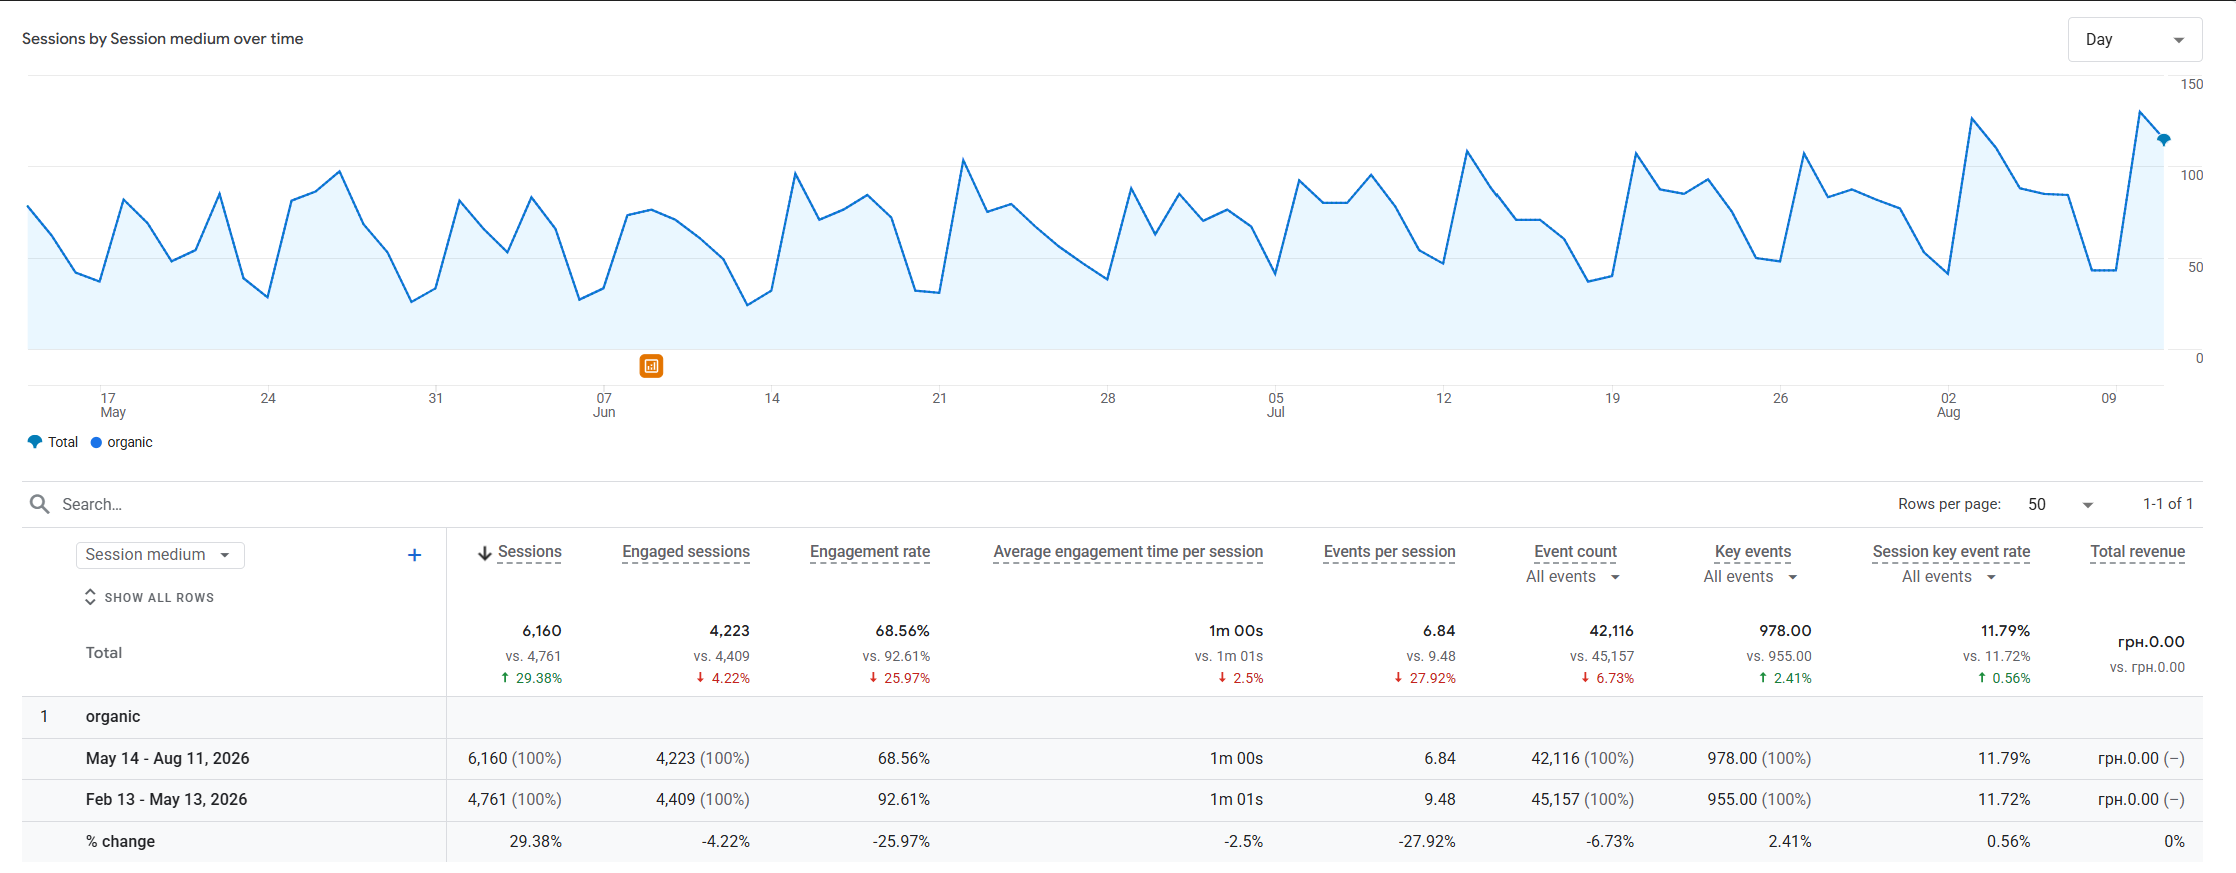Select the organic table row
The width and height of the screenshot is (2236, 873).
click(x=1112, y=717)
